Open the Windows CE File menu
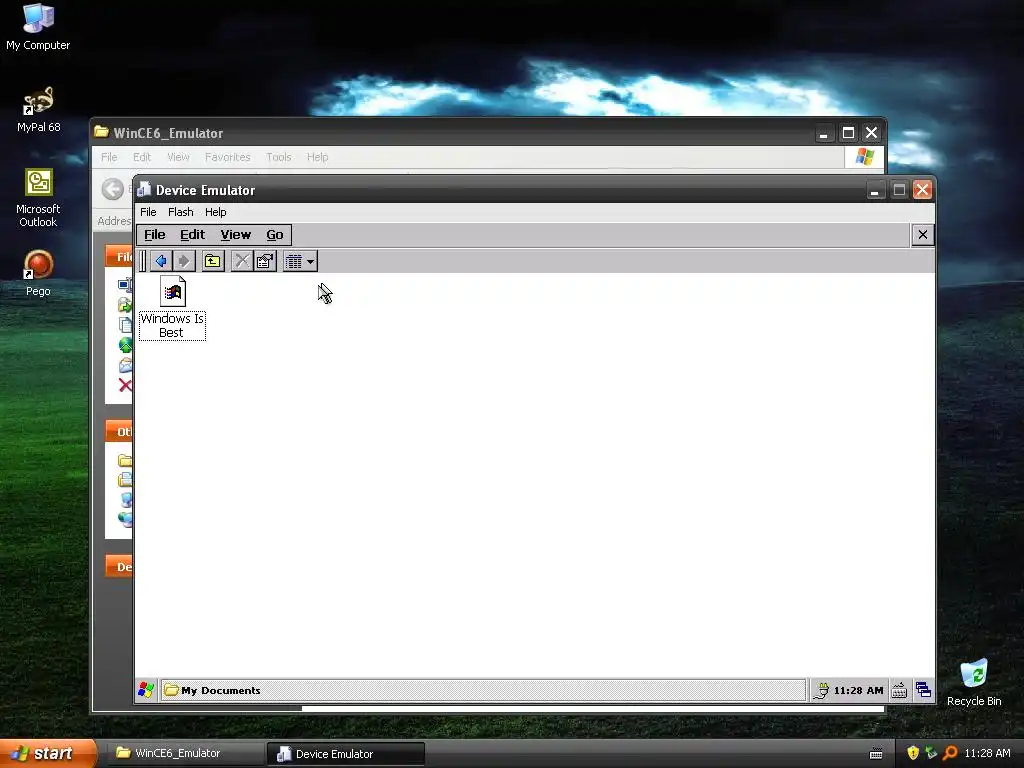 tap(155, 235)
